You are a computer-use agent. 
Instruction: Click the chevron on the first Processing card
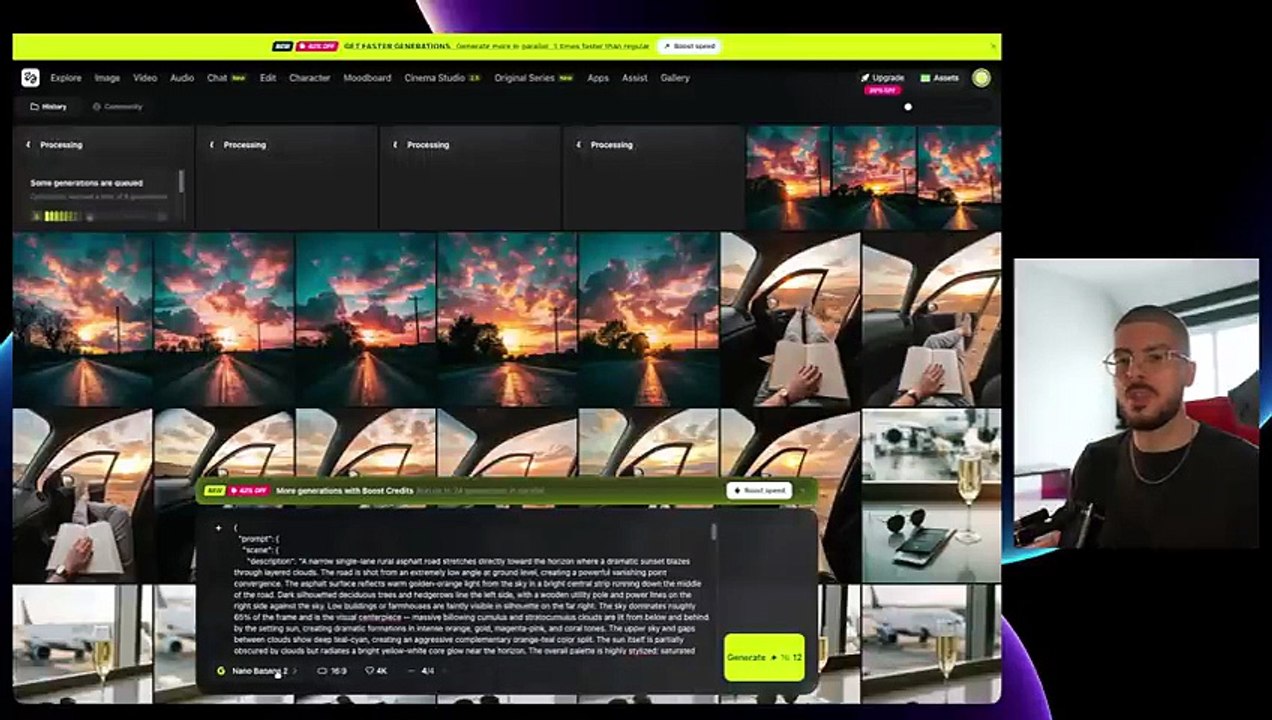click(x=28, y=145)
